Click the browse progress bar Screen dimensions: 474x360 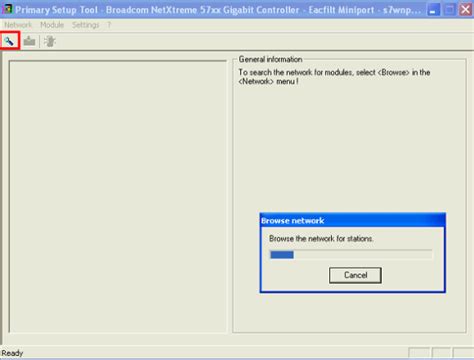pyautogui.click(x=351, y=255)
